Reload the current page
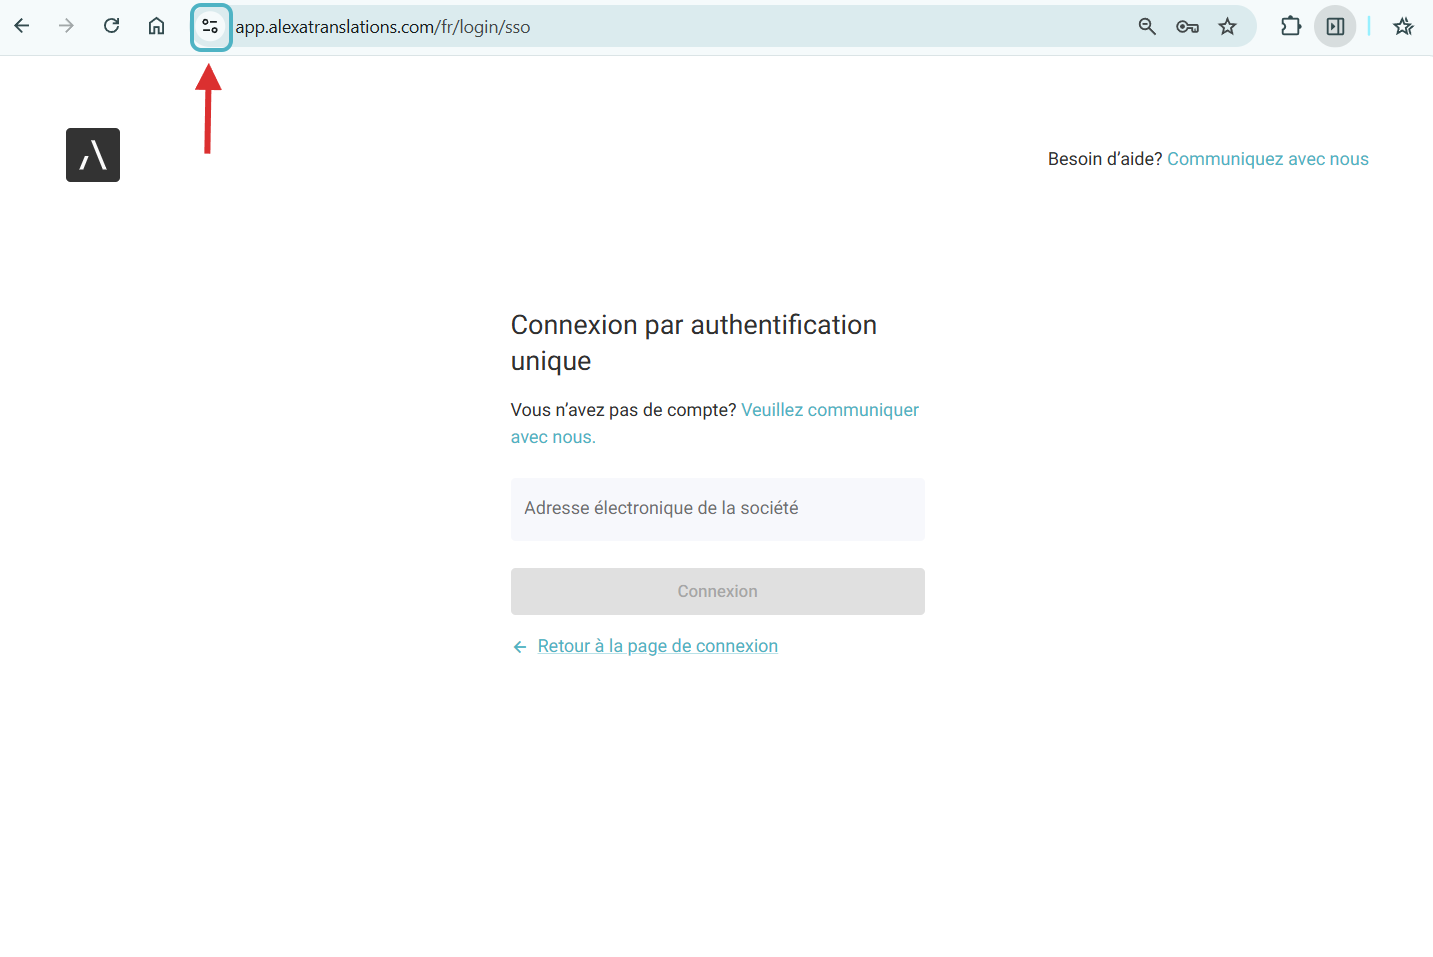Viewport: 1433px width, 957px height. tap(112, 26)
